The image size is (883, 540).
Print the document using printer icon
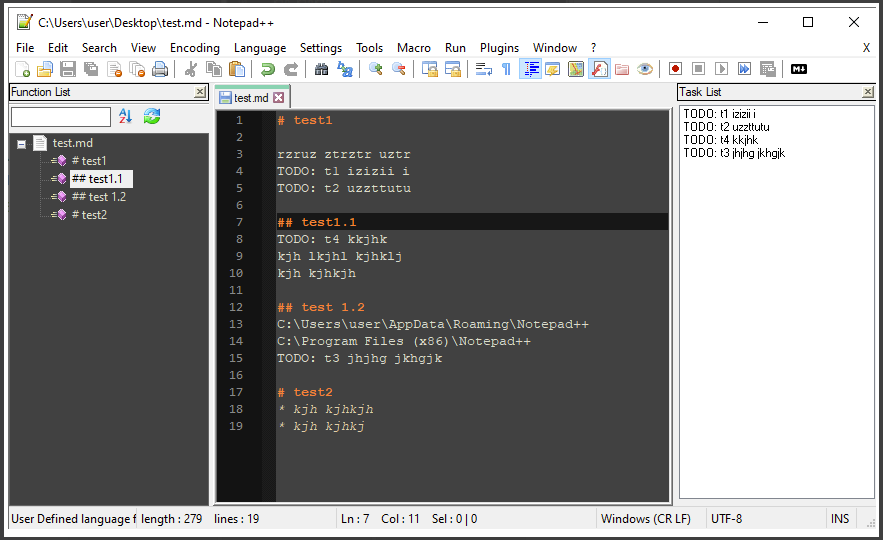coord(160,69)
